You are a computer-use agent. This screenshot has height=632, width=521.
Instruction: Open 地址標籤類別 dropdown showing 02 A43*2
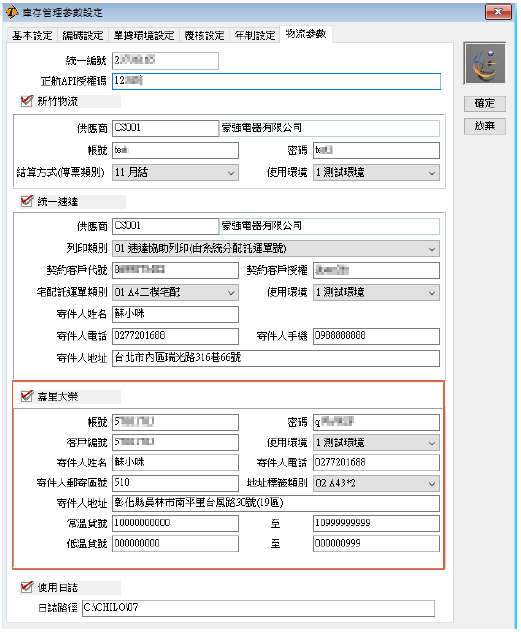click(376, 483)
